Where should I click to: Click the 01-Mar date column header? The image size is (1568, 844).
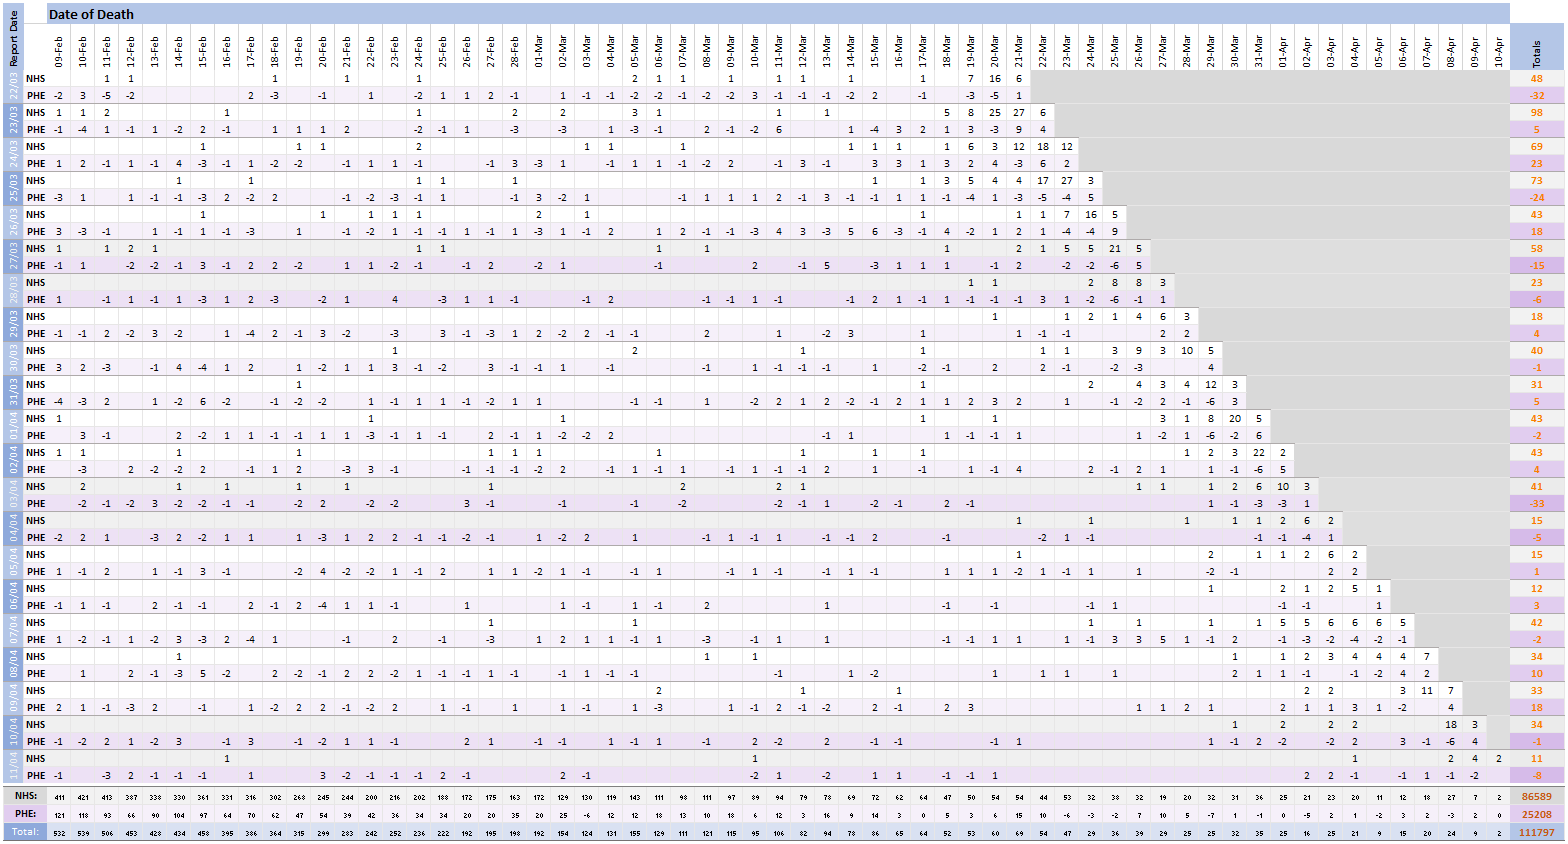tap(539, 50)
